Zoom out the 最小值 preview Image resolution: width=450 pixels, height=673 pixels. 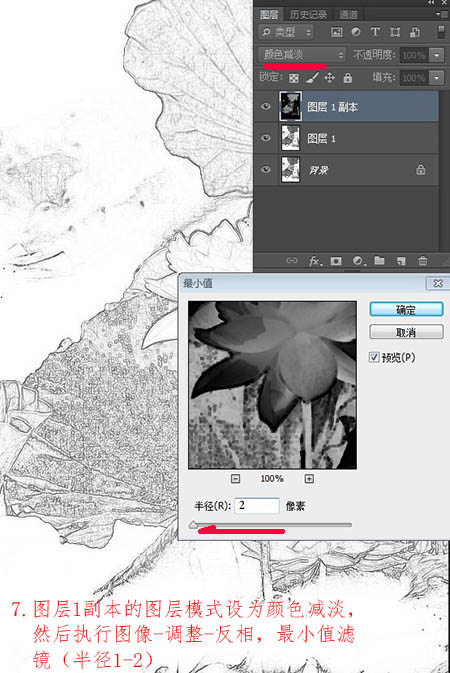tap(235, 479)
